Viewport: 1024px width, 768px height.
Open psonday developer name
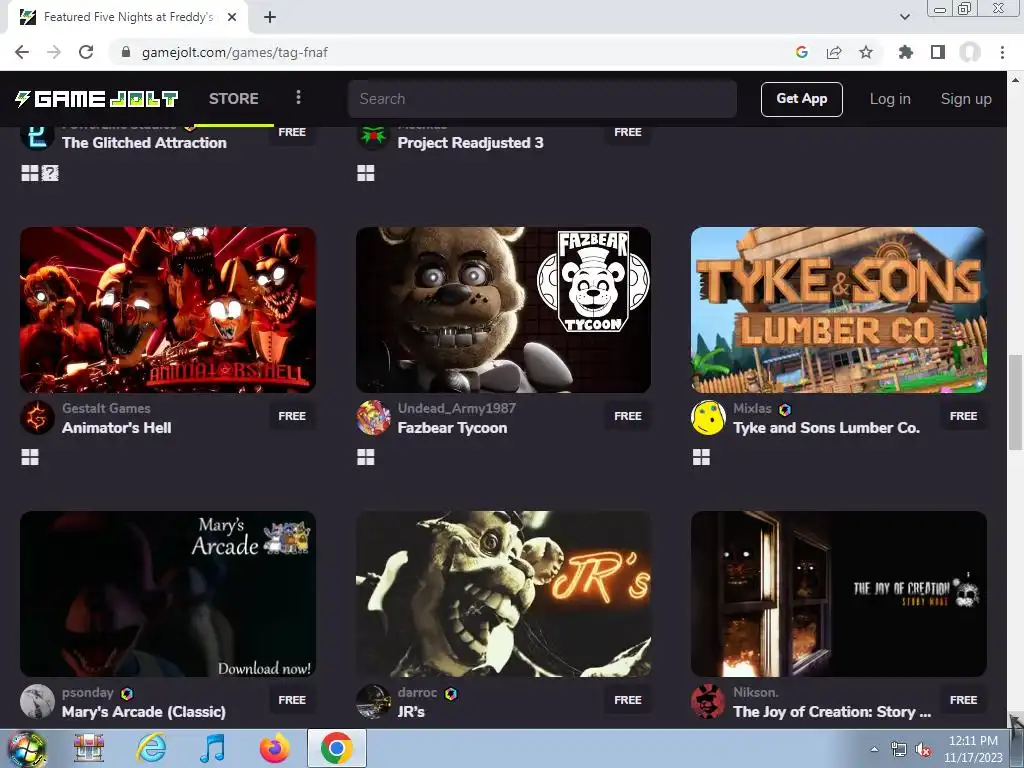coord(88,692)
